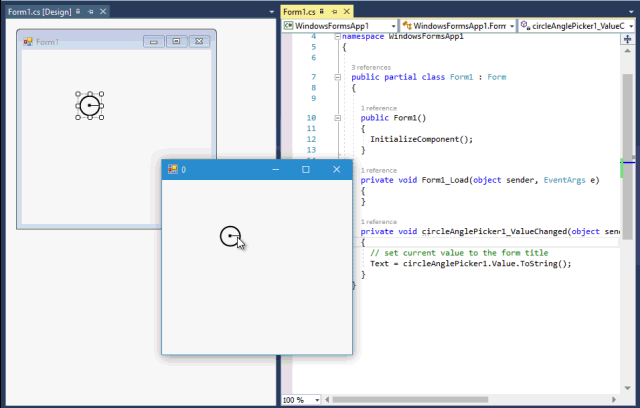Click the designer Form1 title bar icon
This screenshot has width=640, height=408.
point(28,42)
